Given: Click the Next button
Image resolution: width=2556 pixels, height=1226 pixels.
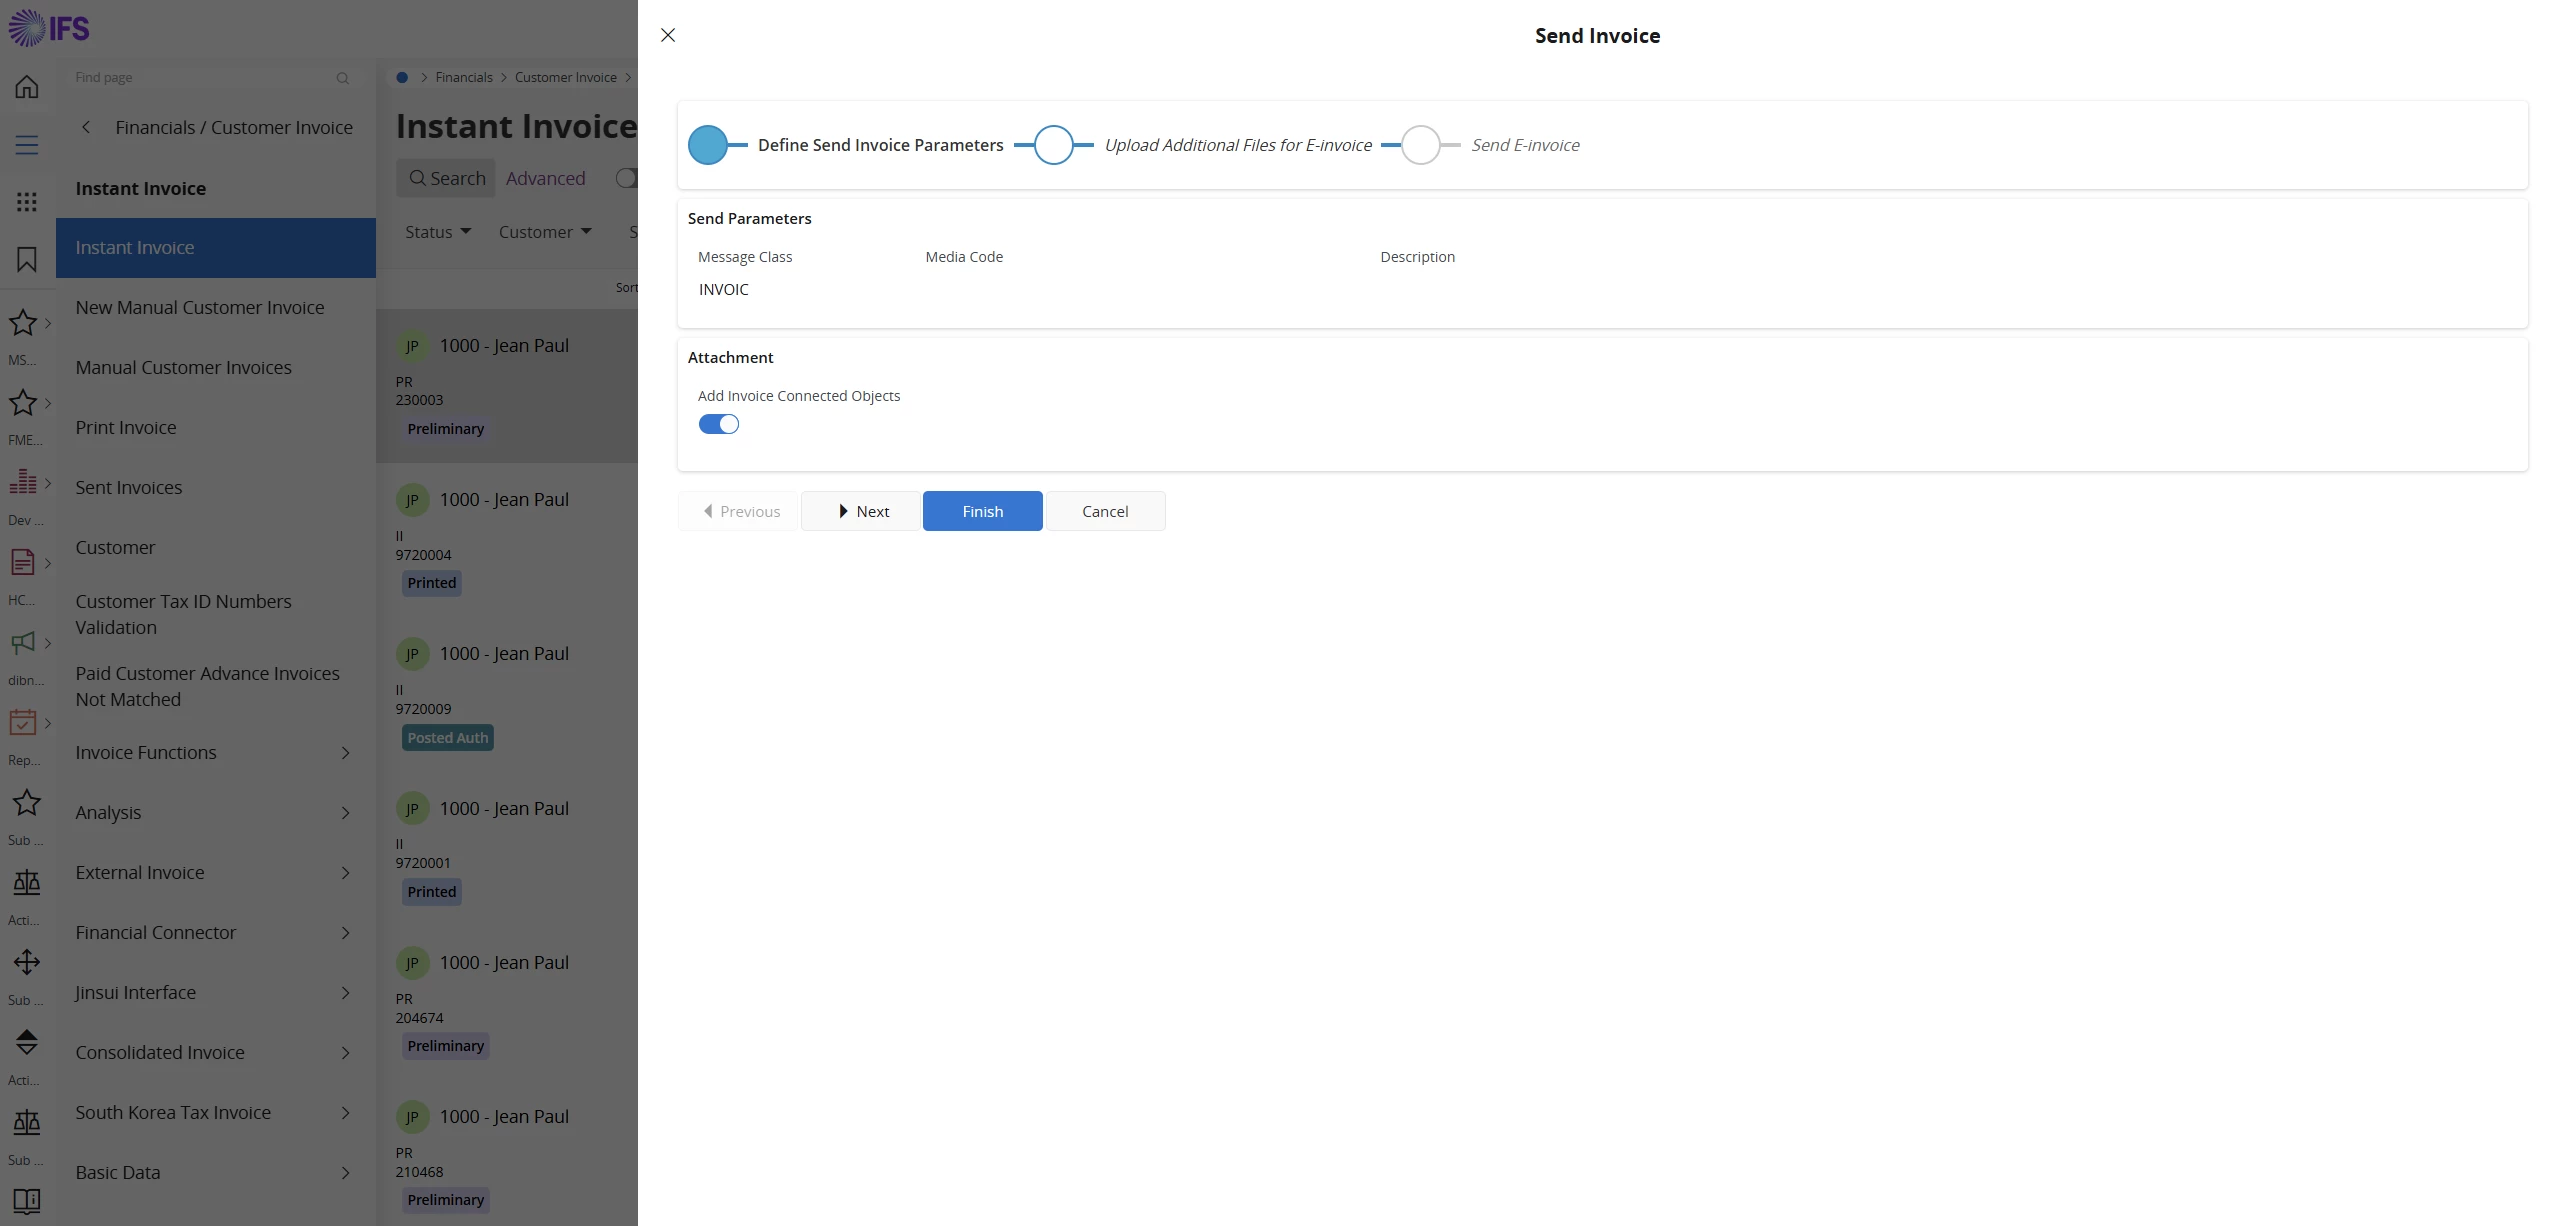Looking at the screenshot, I should click(x=861, y=511).
